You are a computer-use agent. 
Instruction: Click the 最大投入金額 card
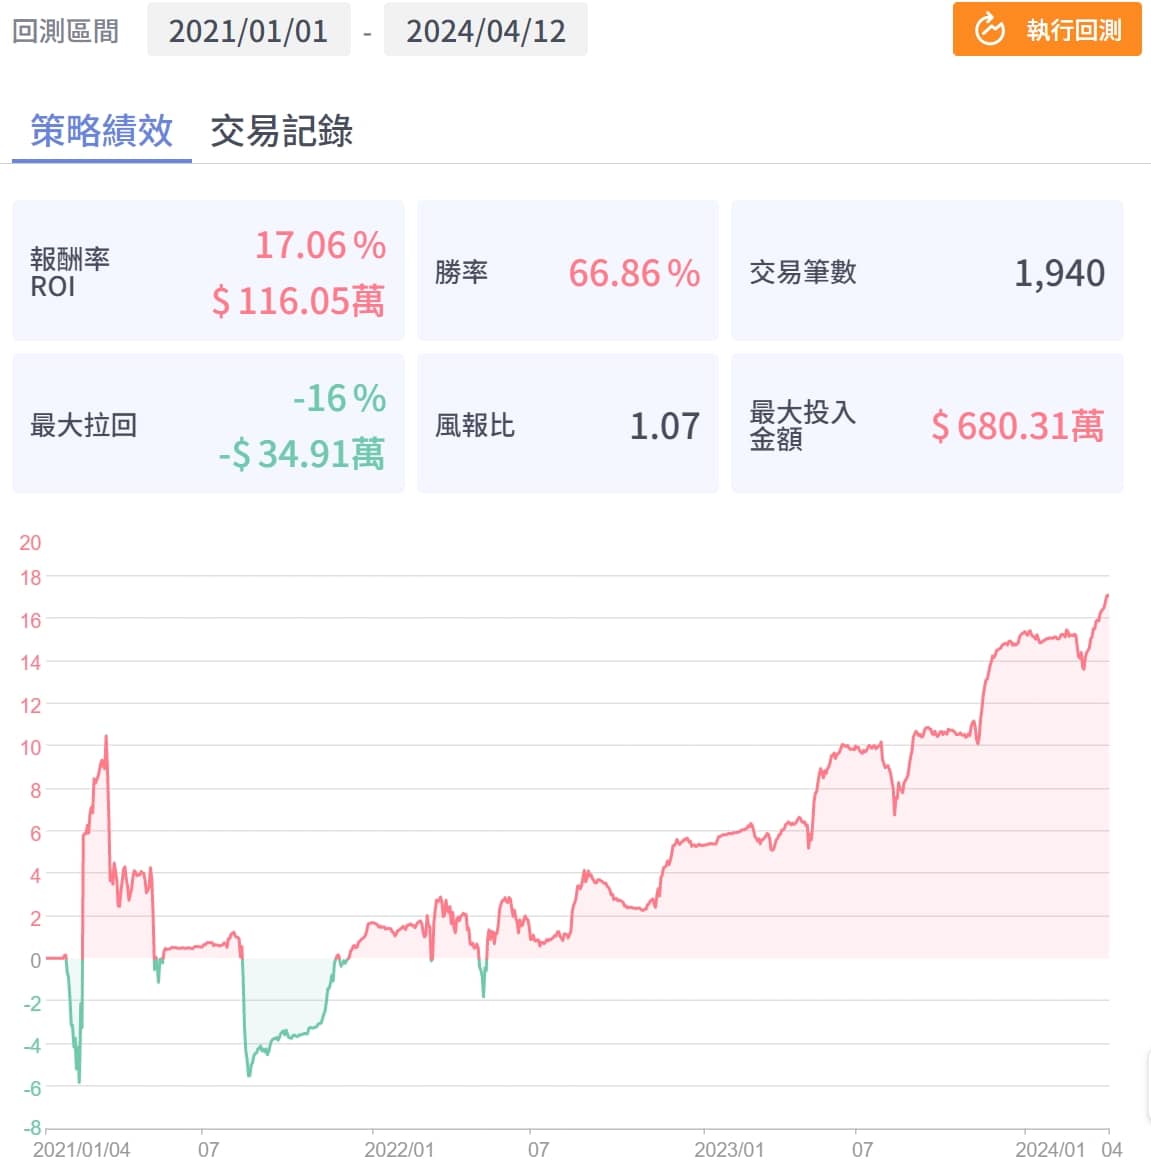click(x=926, y=425)
